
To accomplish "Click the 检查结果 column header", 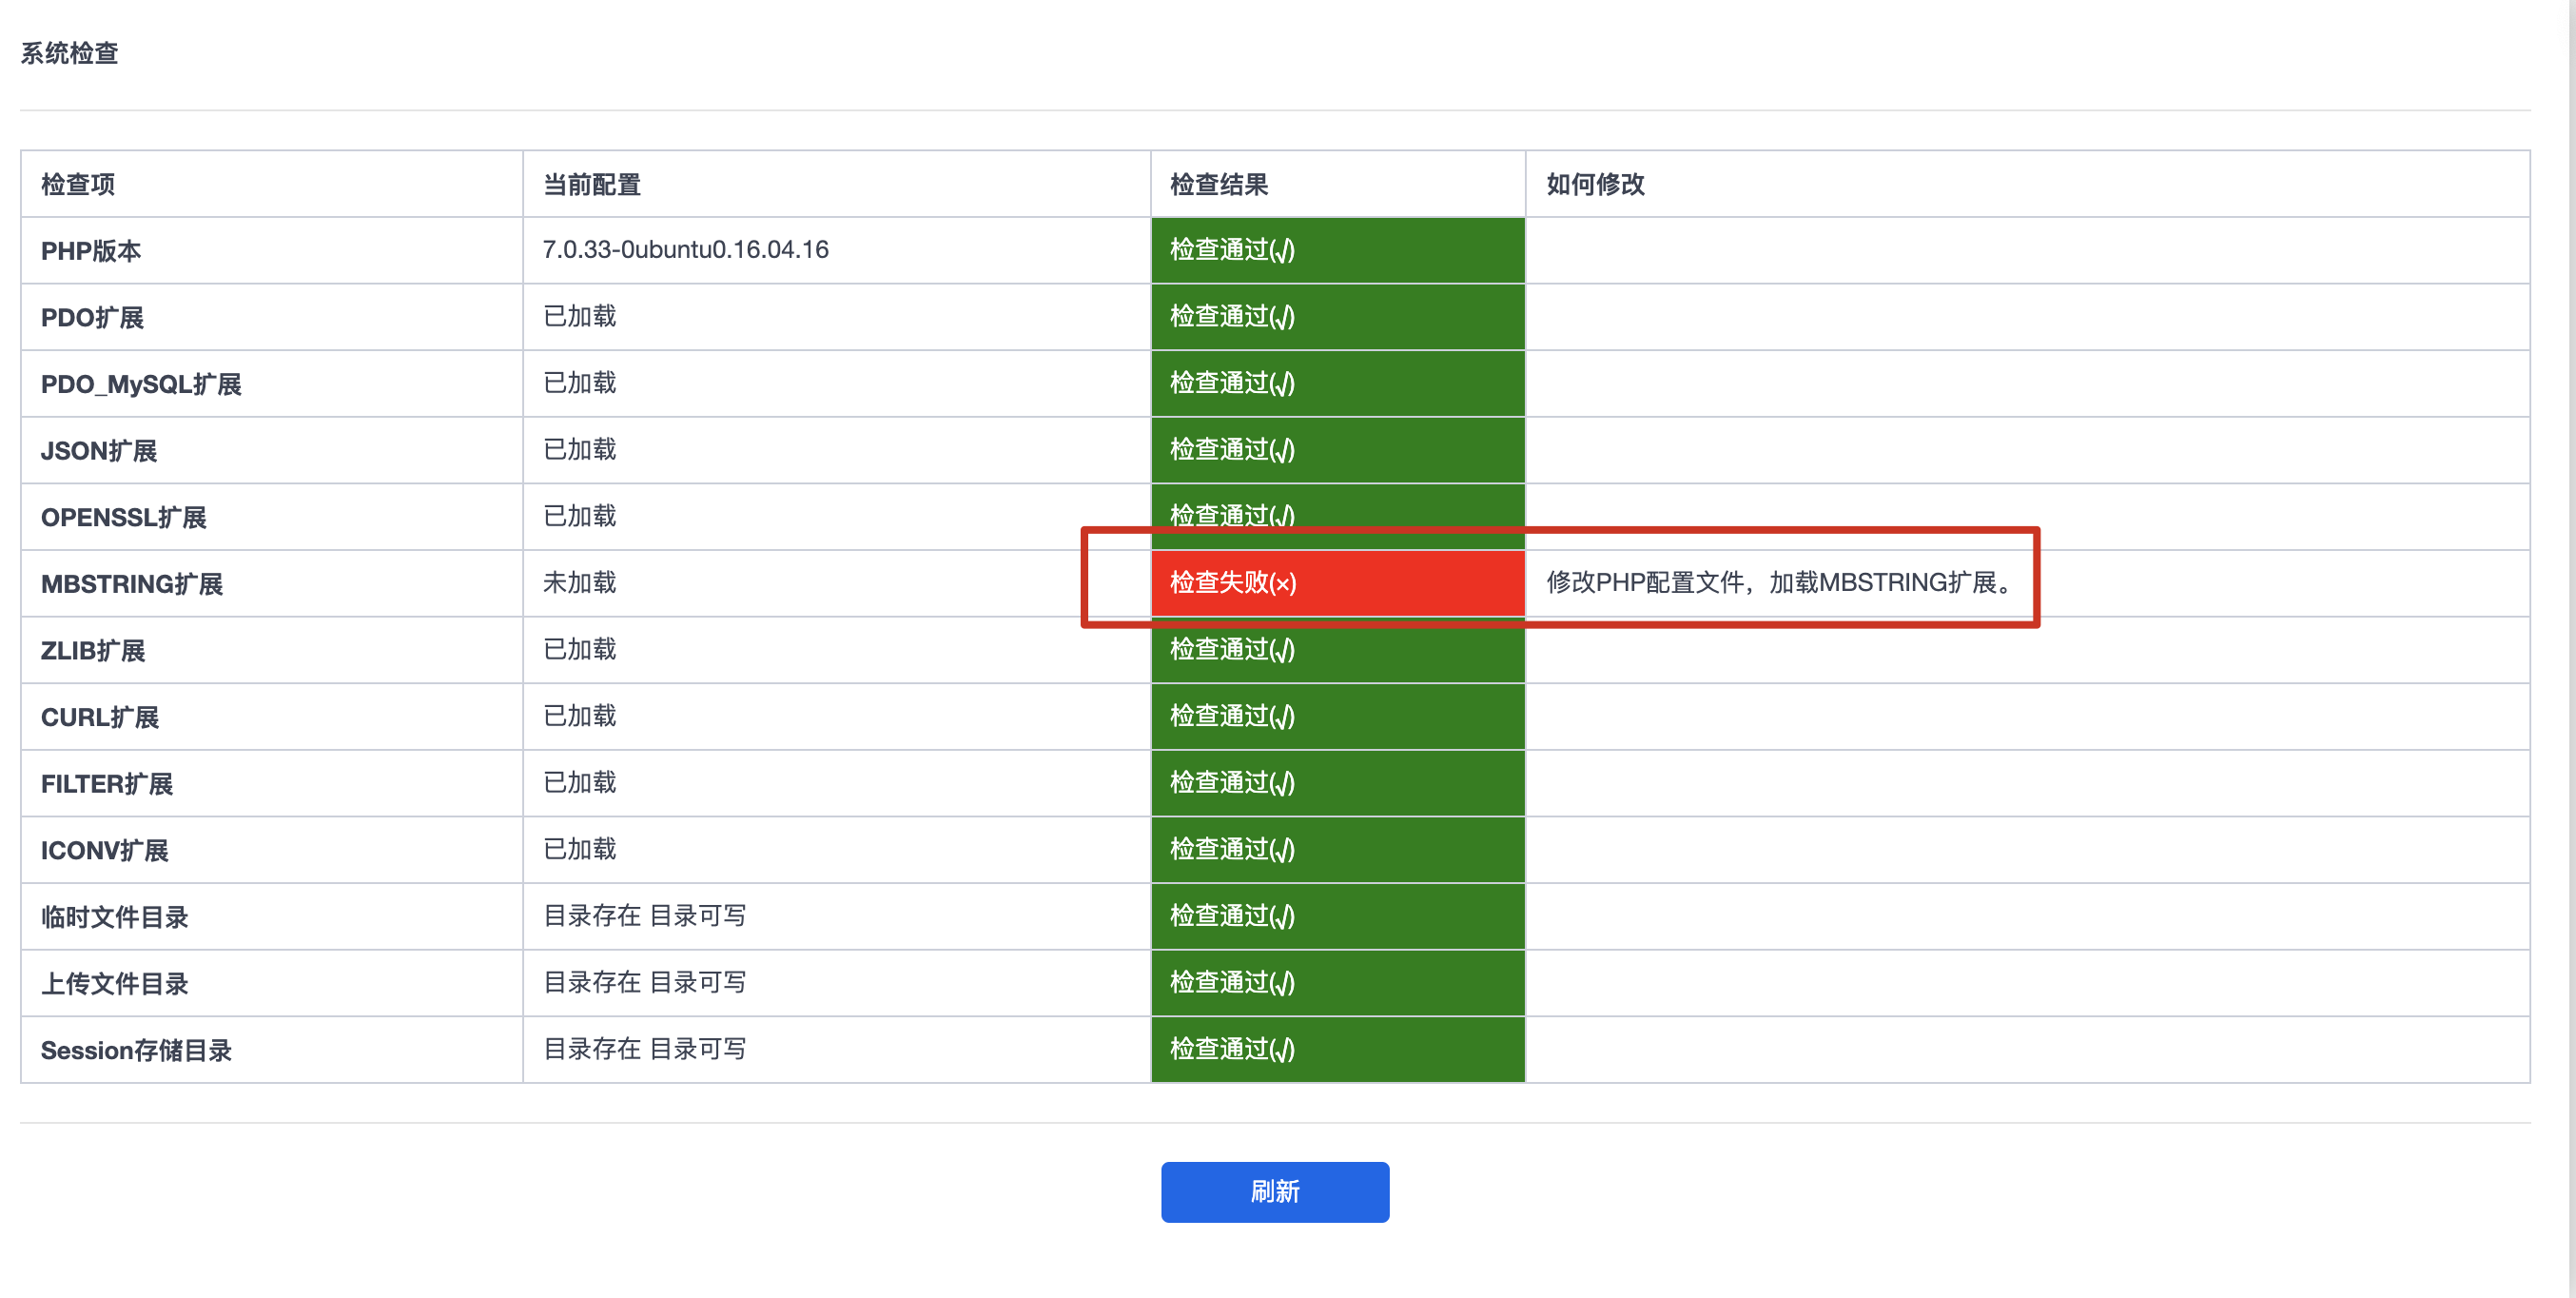I will pyautogui.click(x=1218, y=185).
